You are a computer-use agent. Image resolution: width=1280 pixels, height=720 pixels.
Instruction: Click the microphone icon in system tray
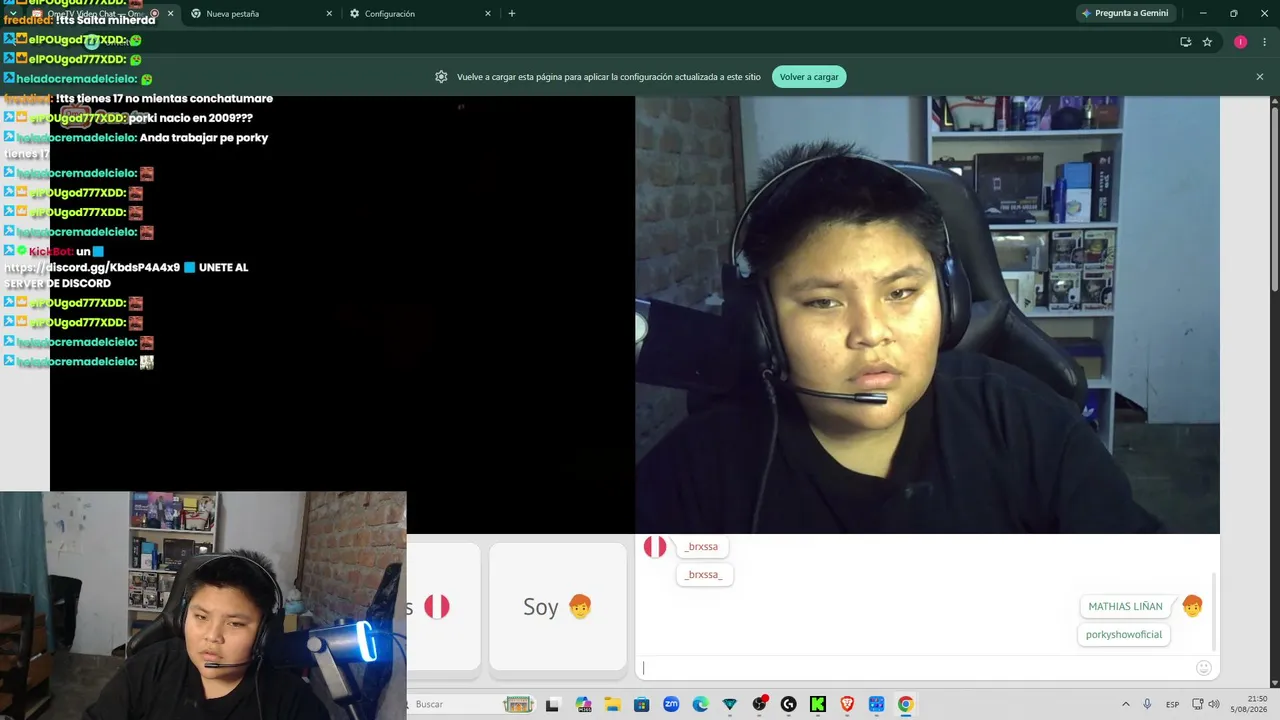click(1147, 705)
